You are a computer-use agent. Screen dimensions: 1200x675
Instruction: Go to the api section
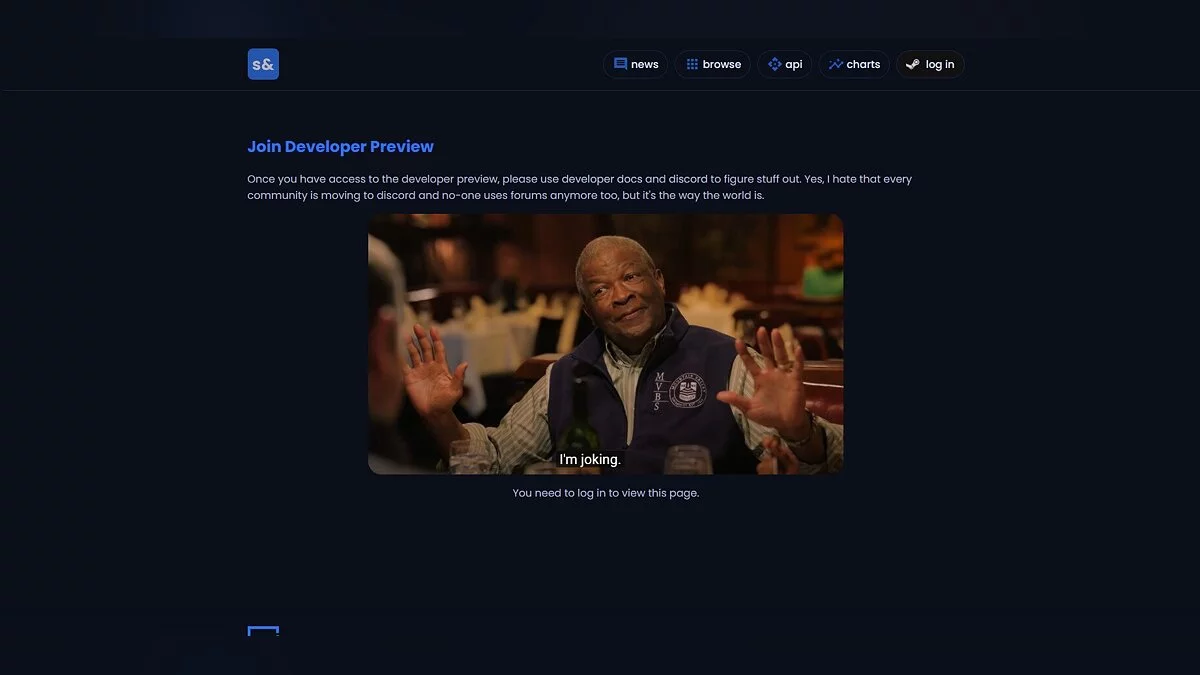click(x=784, y=64)
